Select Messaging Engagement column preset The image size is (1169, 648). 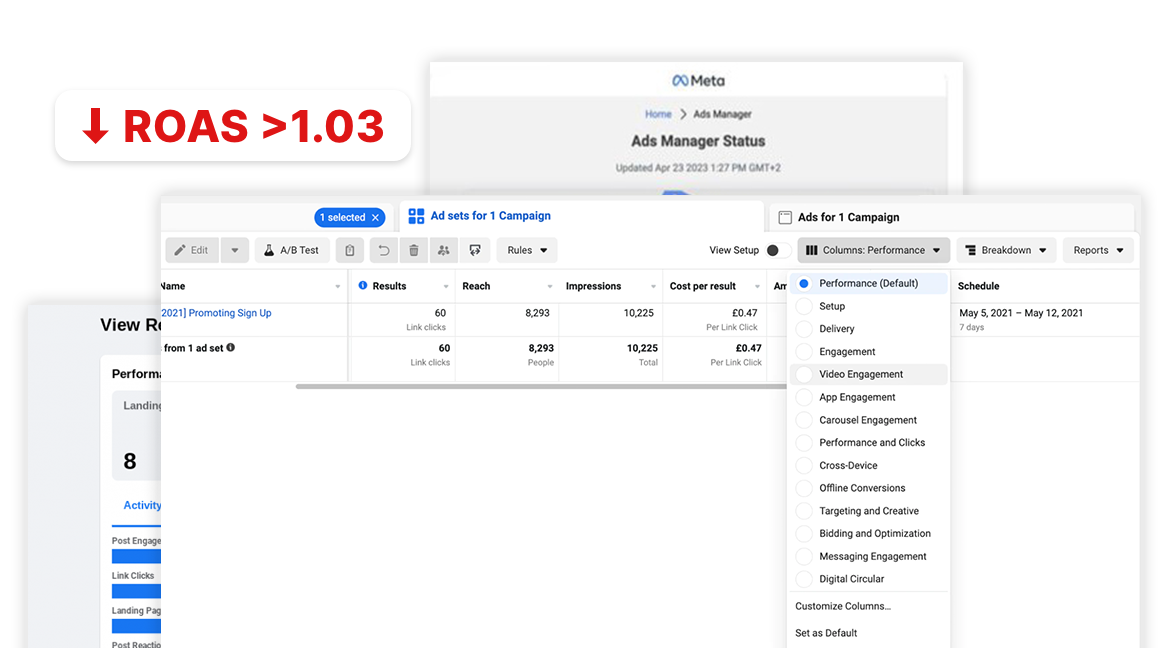pyautogui.click(x=869, y=556)
